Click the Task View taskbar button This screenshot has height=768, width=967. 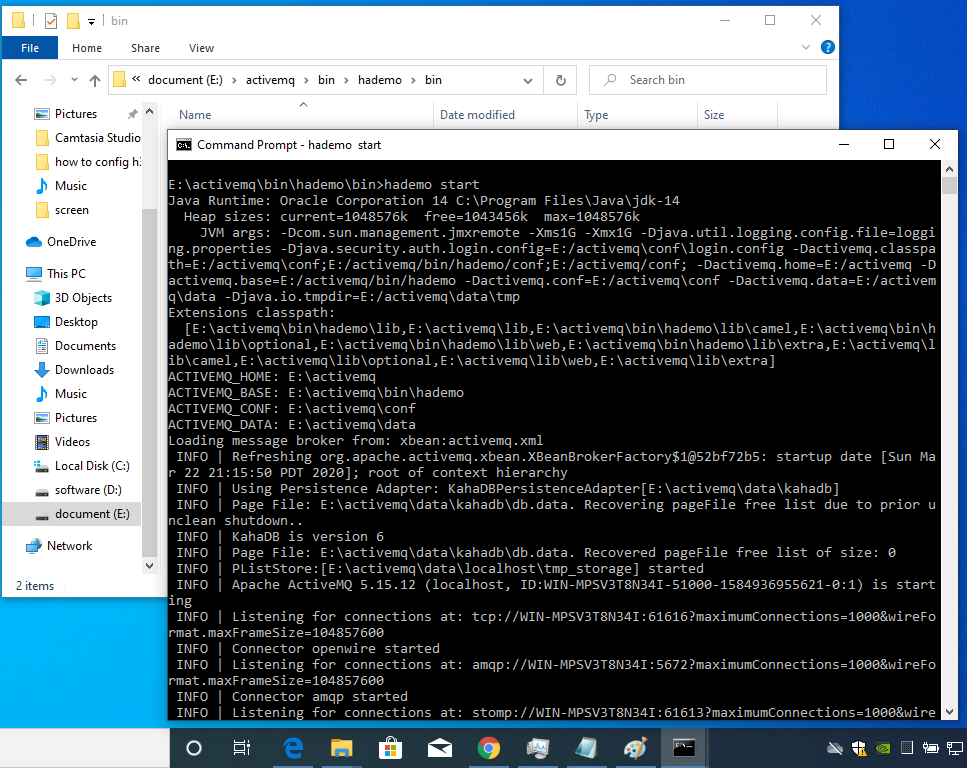[242, 748]
